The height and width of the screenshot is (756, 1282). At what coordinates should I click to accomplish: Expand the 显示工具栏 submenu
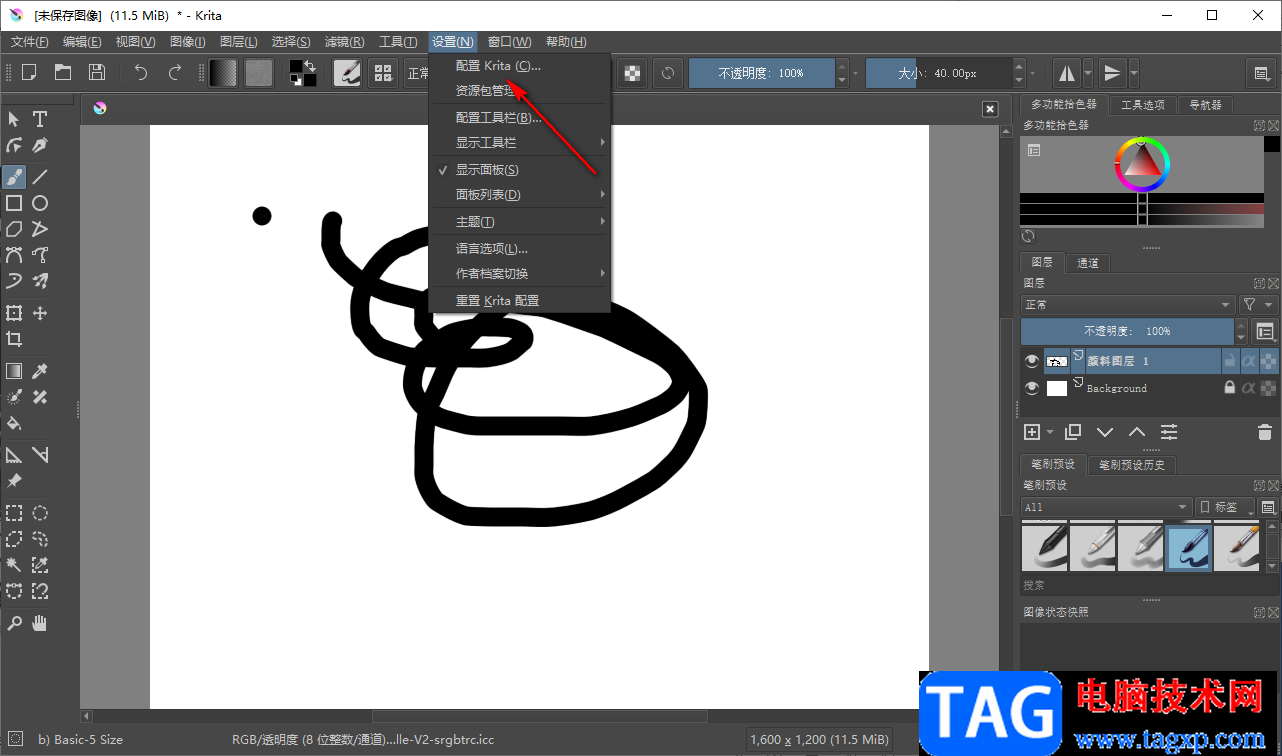519,143
